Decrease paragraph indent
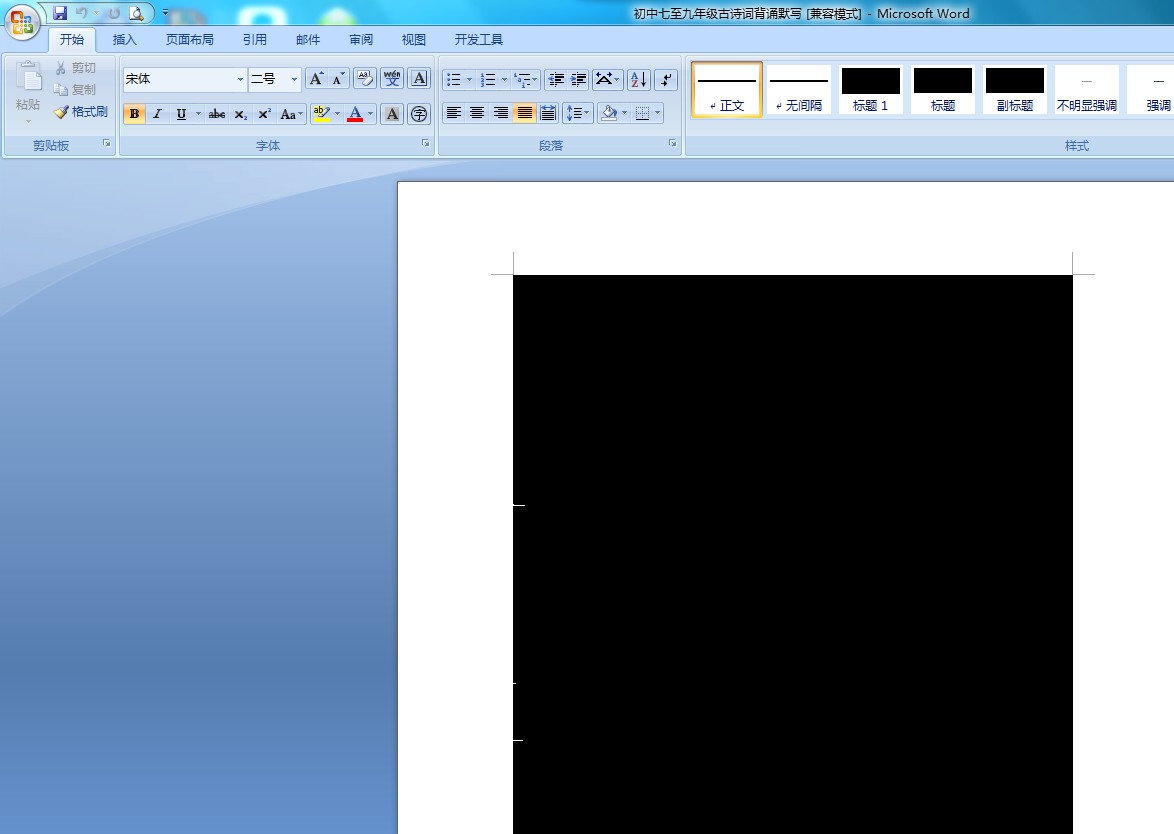This screenshot has height=834, width=1174. (556, 79)
